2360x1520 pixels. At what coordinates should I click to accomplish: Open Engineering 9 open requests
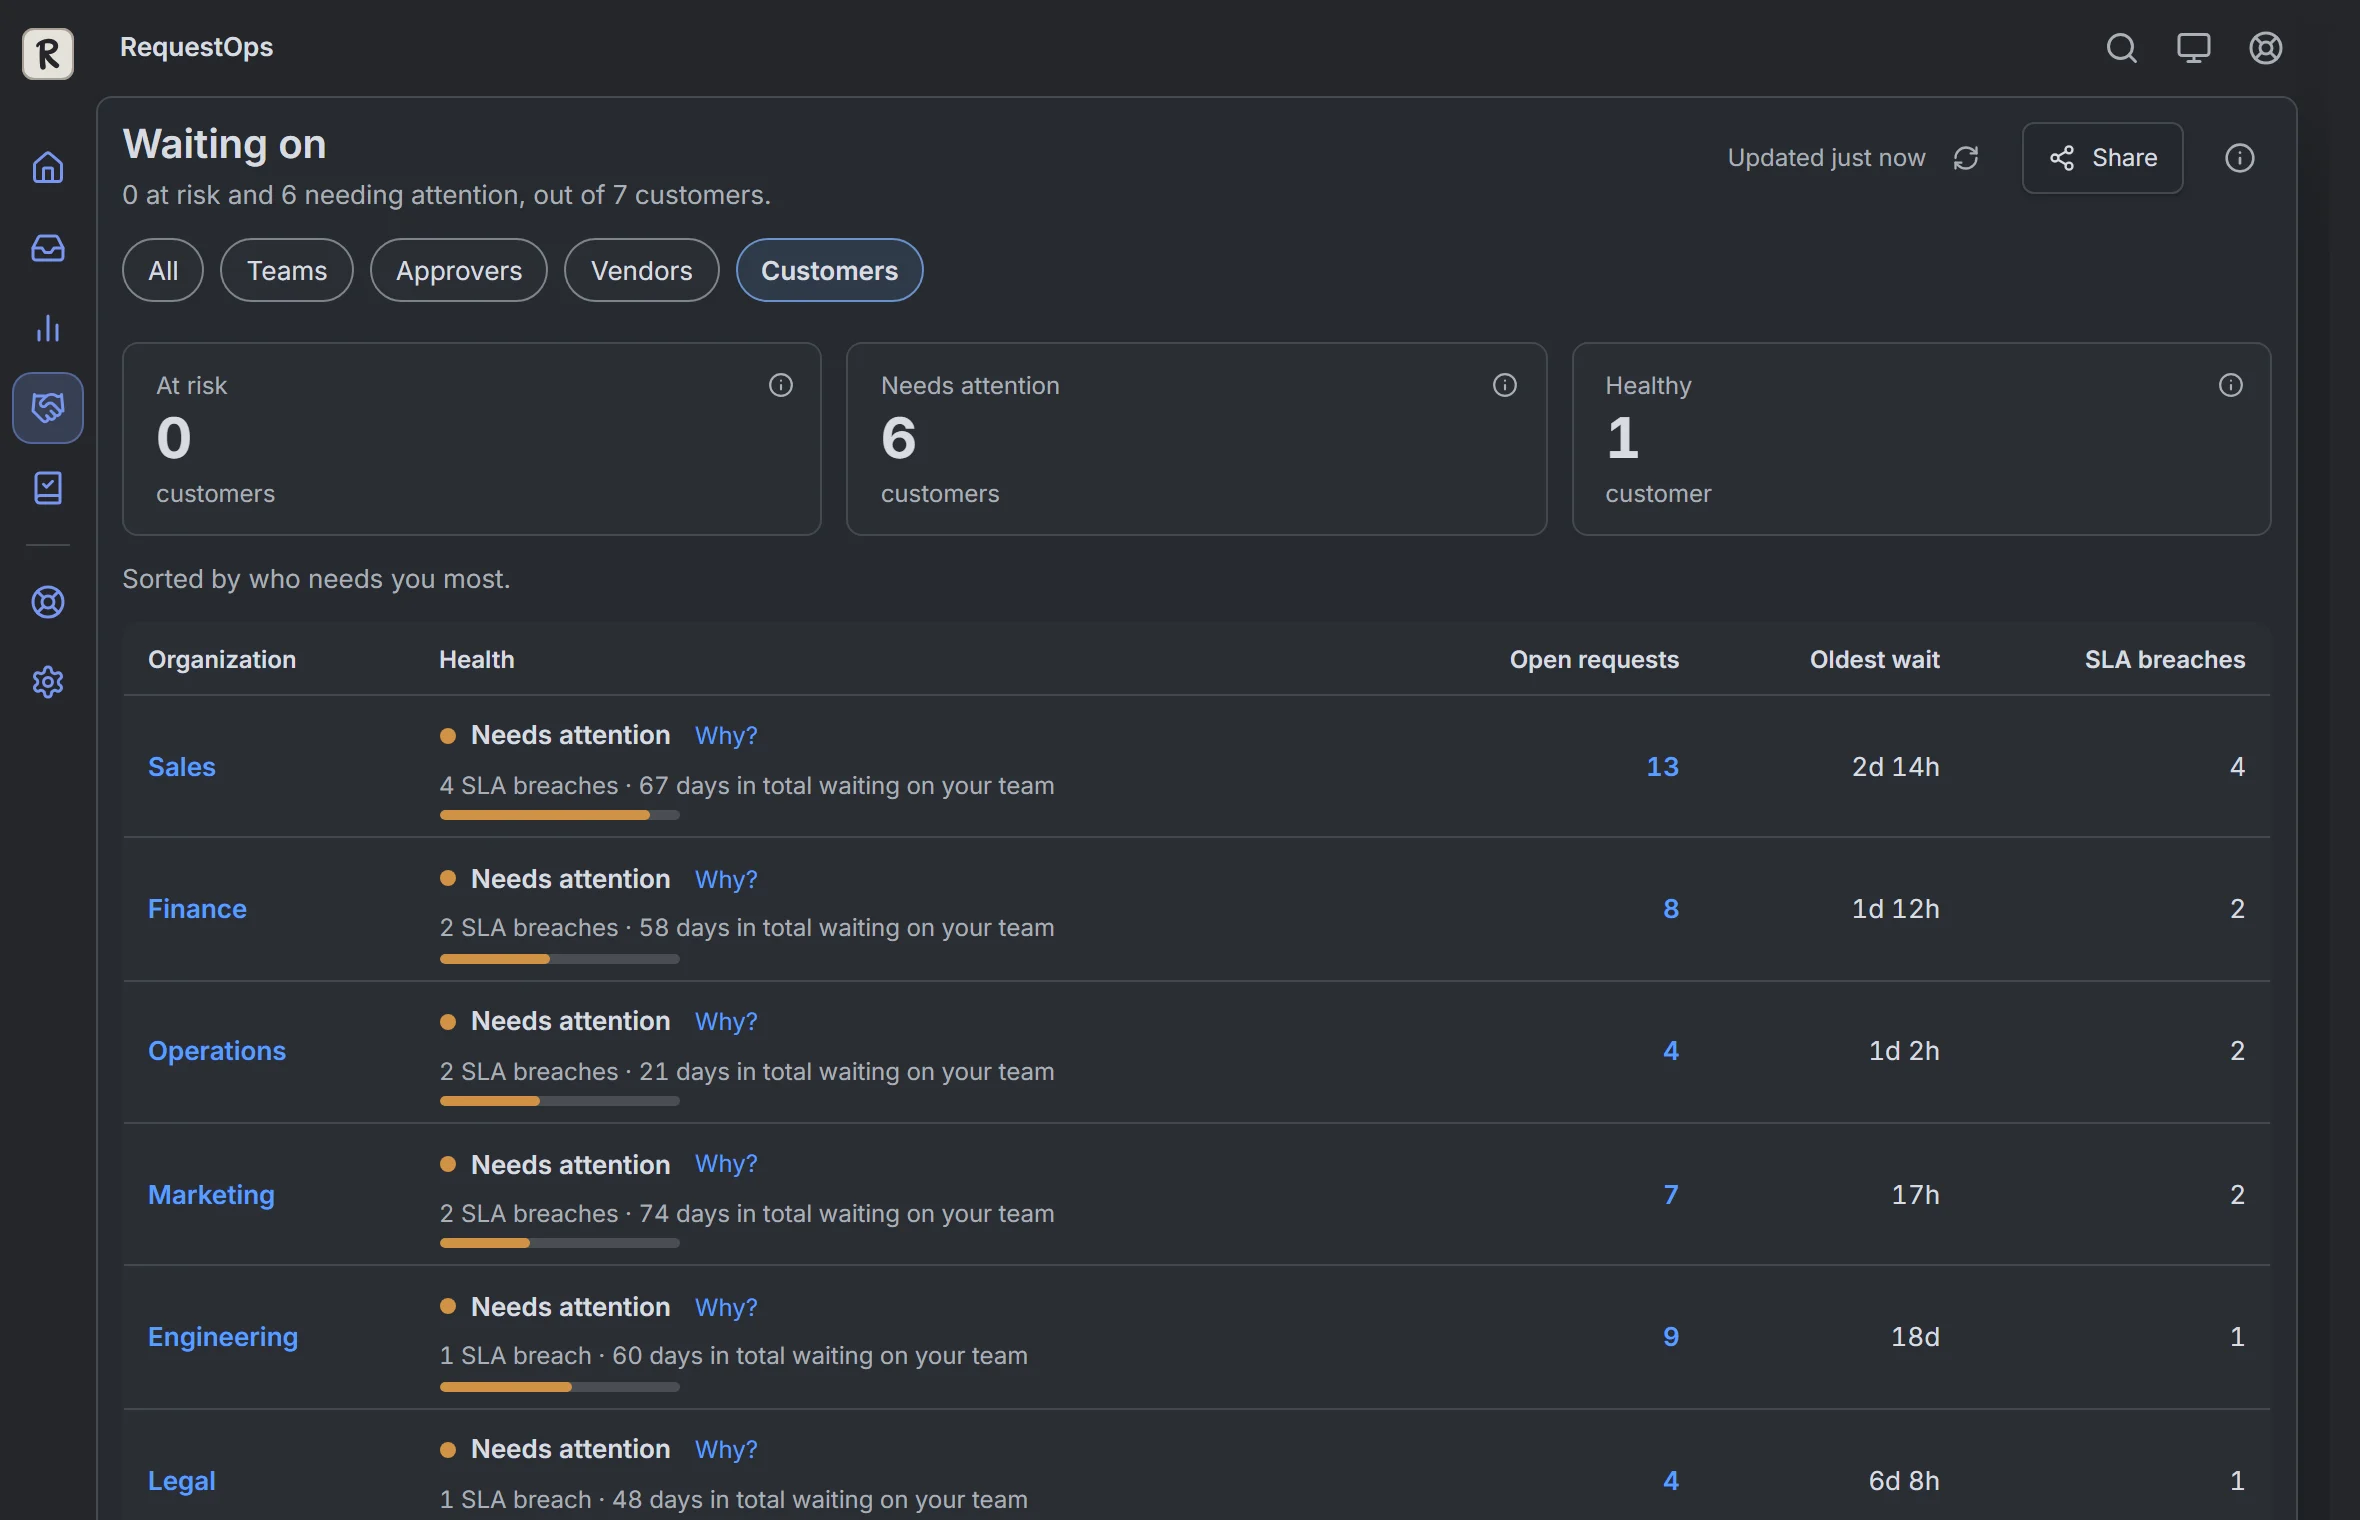point(1671,1337)
